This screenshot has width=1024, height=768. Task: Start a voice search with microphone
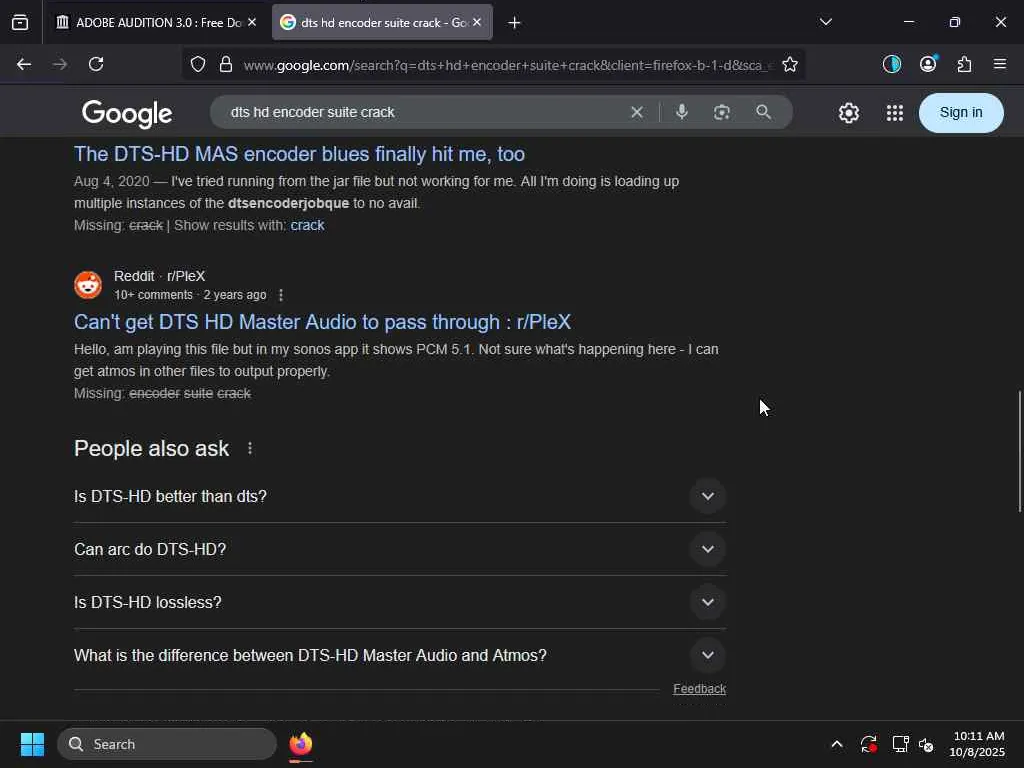click(682, 112)
